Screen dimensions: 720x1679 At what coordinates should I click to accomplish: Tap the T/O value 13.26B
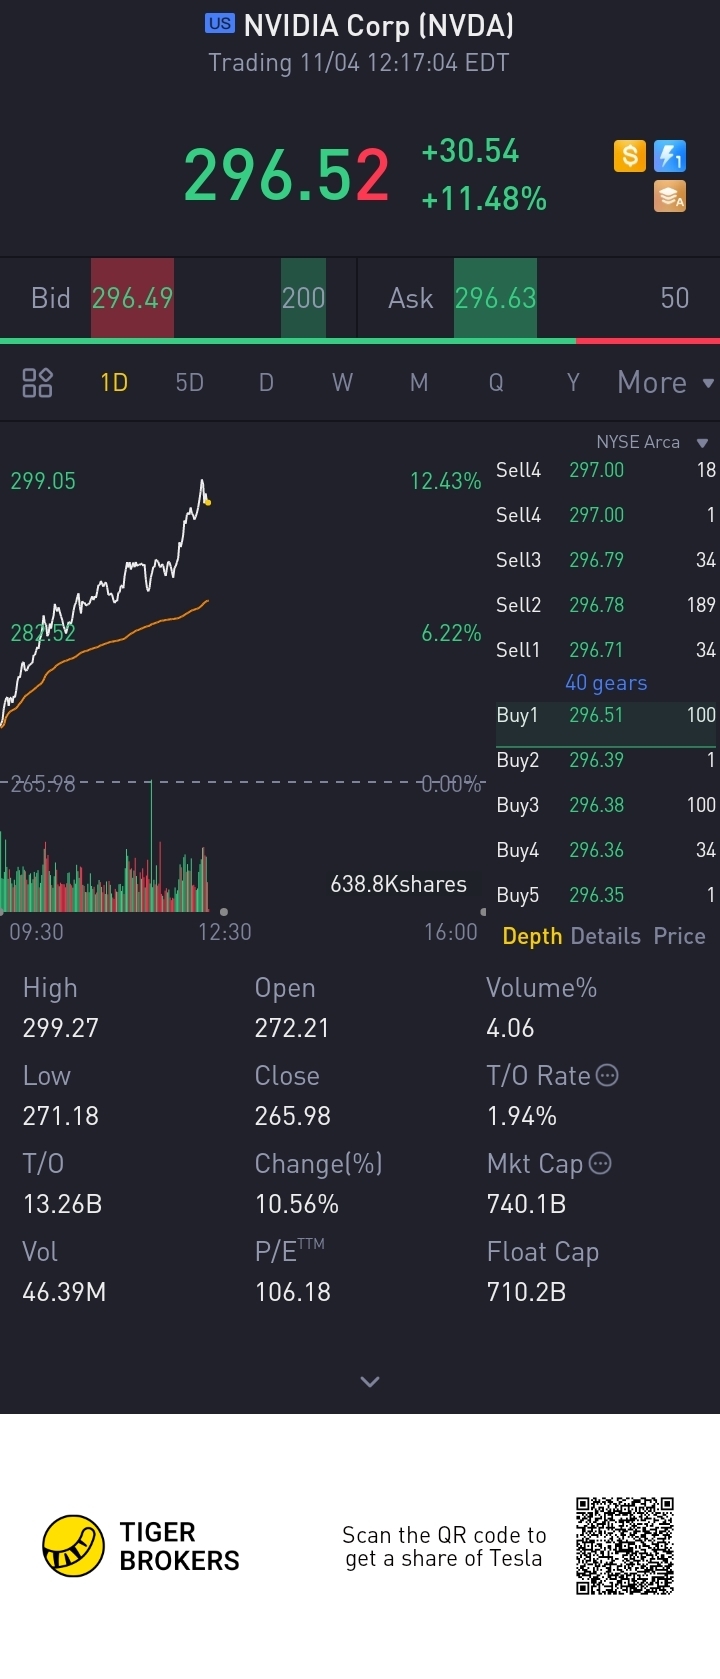pyautogui.click(x=62, y=1204)
